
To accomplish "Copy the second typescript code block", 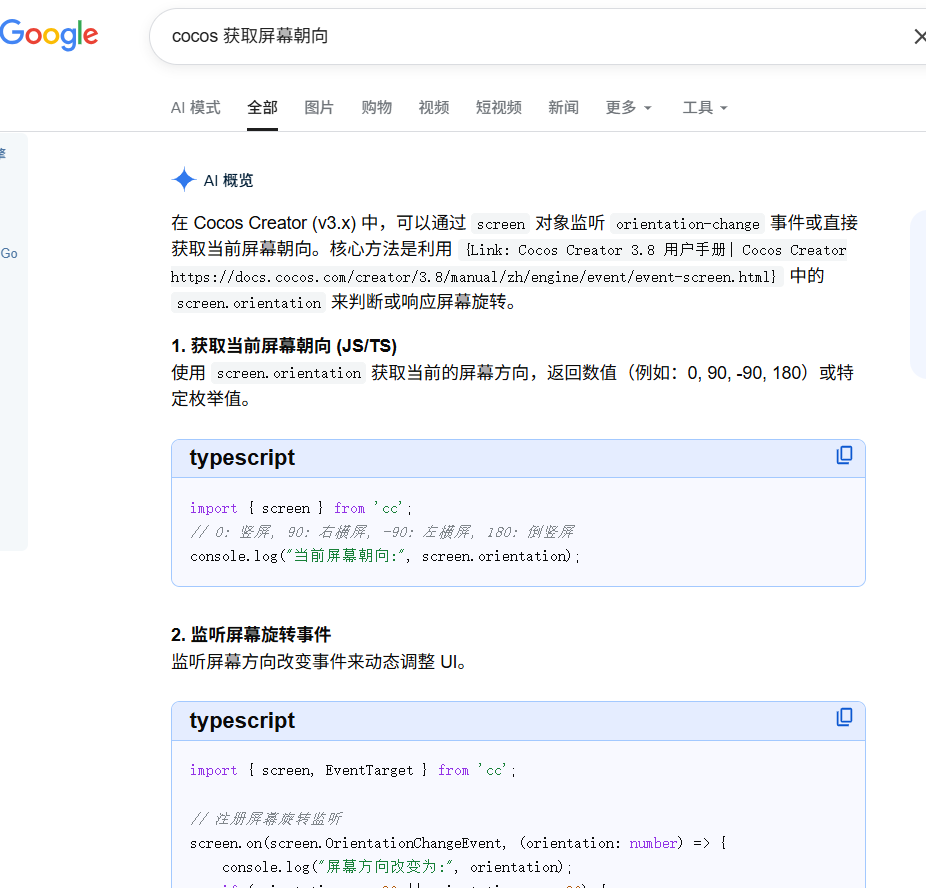I will click(x=845, y=718).
